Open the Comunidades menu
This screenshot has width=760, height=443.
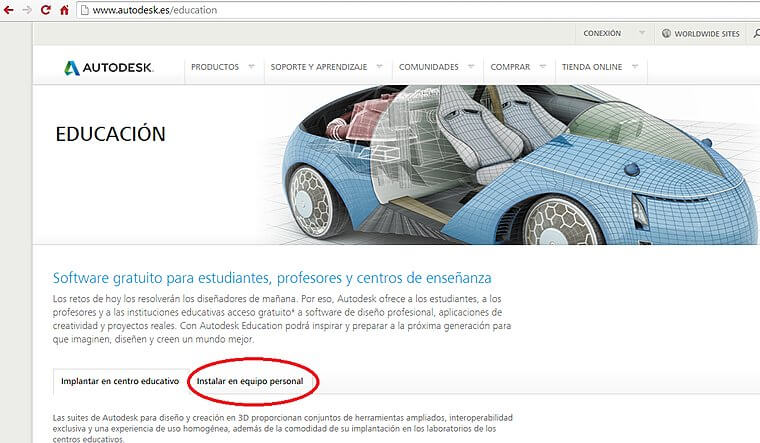pos(428,67)
